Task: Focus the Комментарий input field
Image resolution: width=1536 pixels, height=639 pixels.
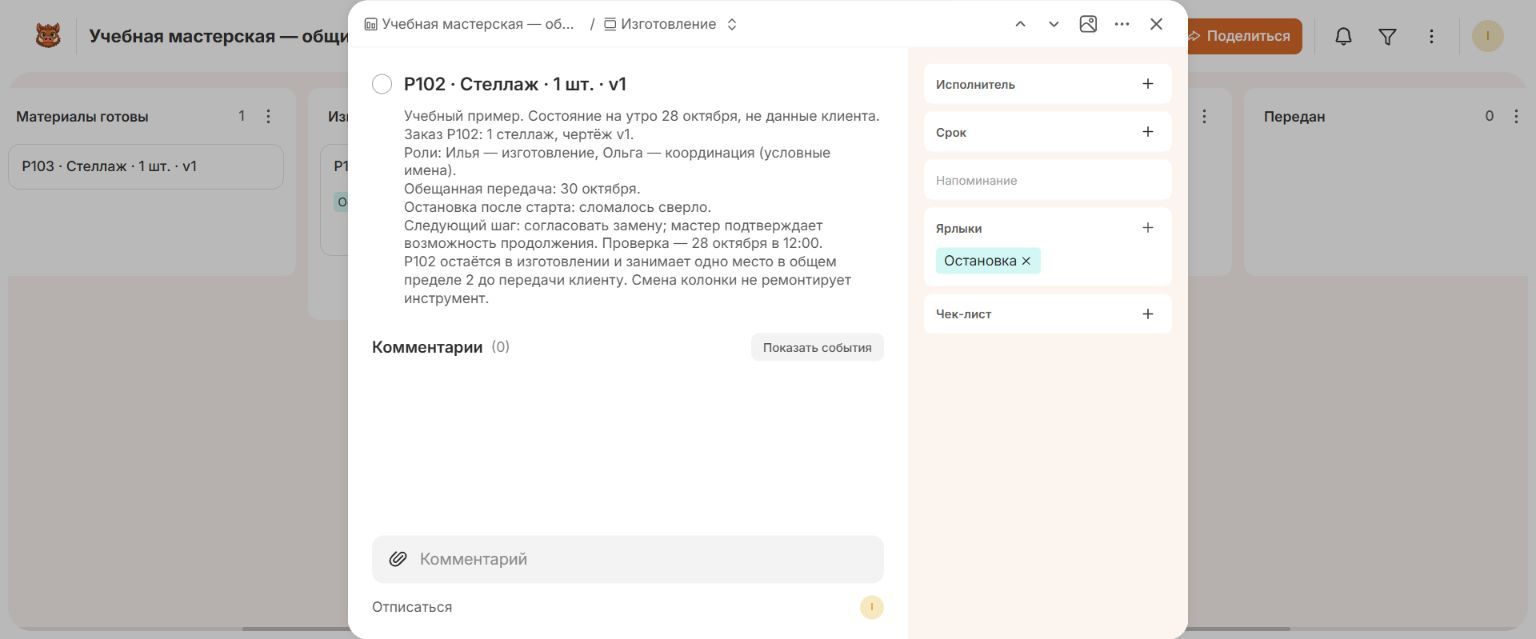Action: pyautogui.click(x=628, y=559)
